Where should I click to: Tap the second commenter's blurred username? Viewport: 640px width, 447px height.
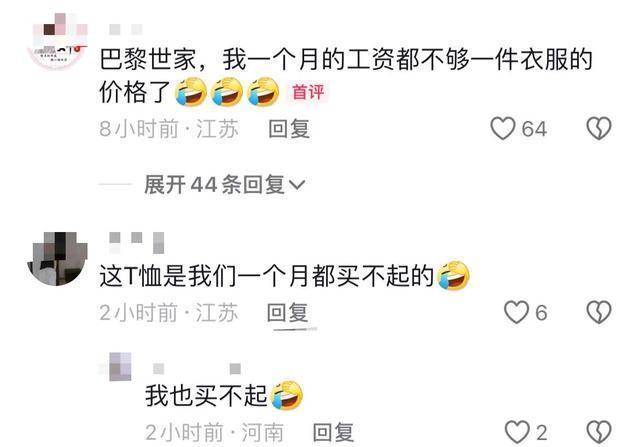click(137, 242)
